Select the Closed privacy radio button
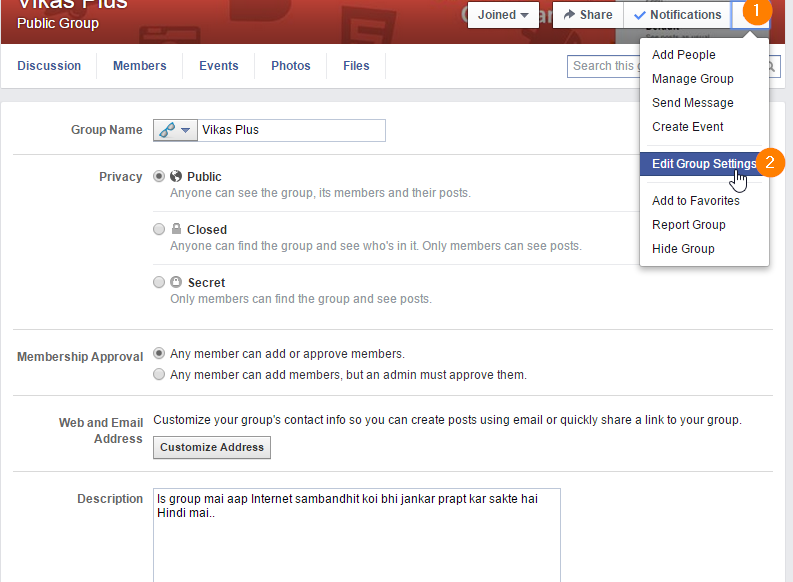 point(159,229)
